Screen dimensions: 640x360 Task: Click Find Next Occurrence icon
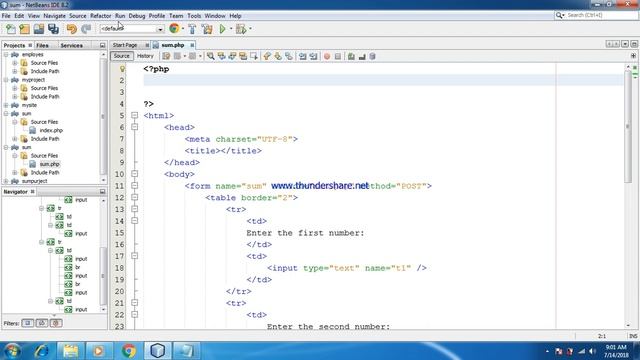[232, 56]
